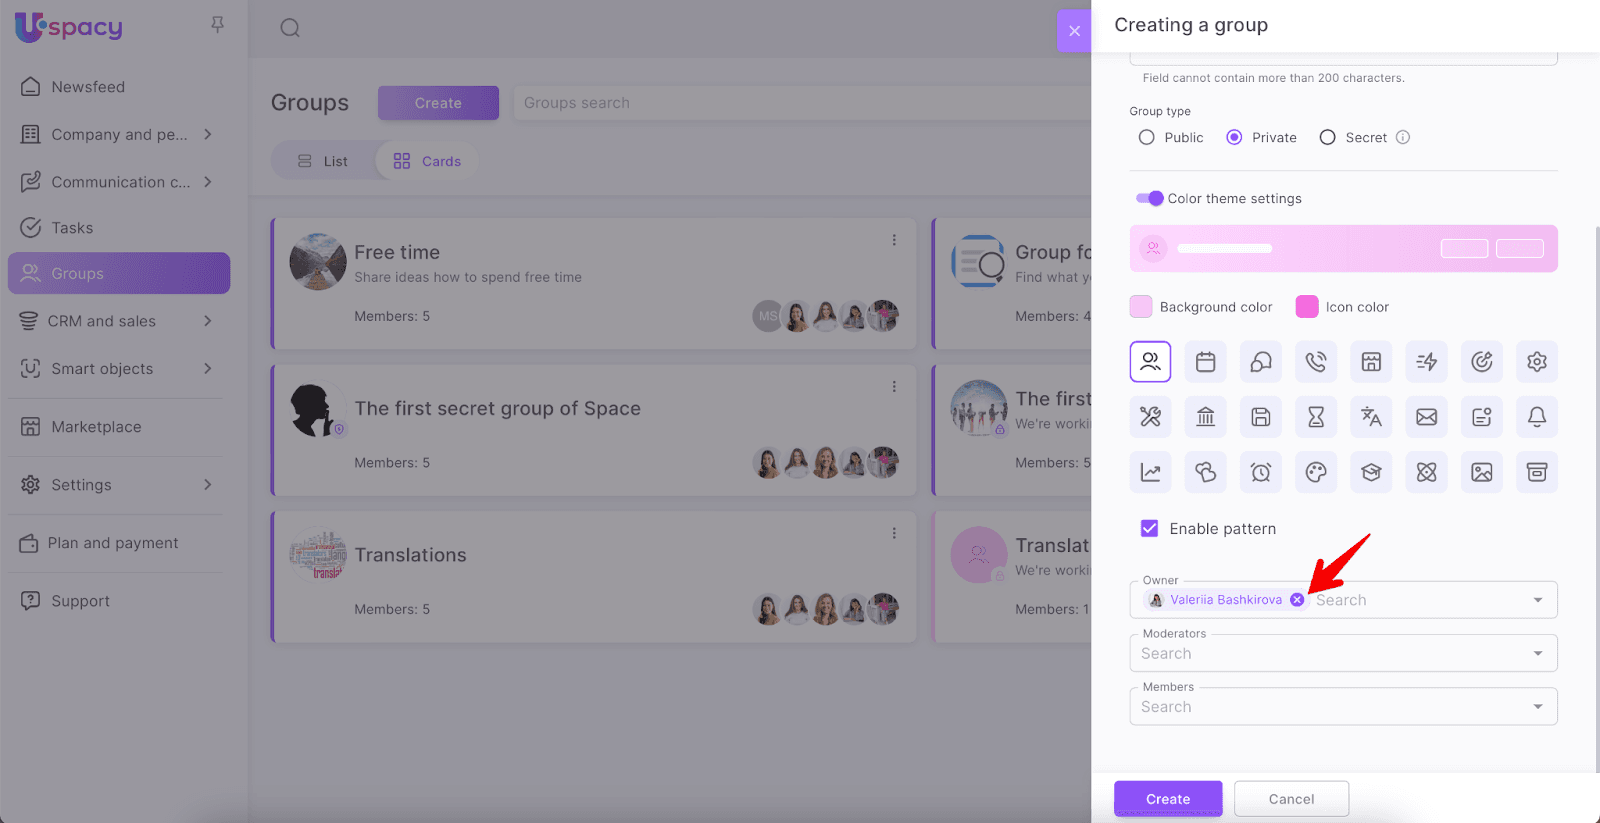This screenshot has height=823, width=1600.
Task: Pick the bell group icon
Action: (x=1537, y=417)
